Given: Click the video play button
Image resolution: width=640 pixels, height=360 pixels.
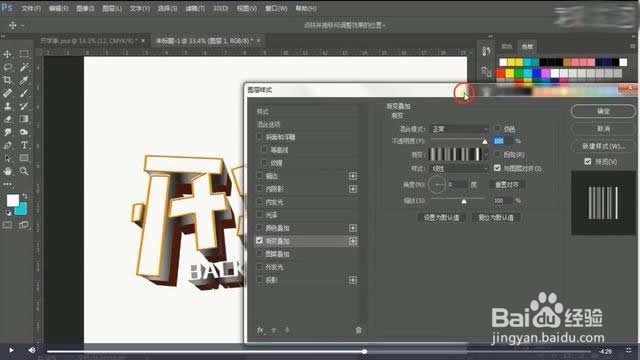Looking at the screenshot, I should [x=11, y=350].
